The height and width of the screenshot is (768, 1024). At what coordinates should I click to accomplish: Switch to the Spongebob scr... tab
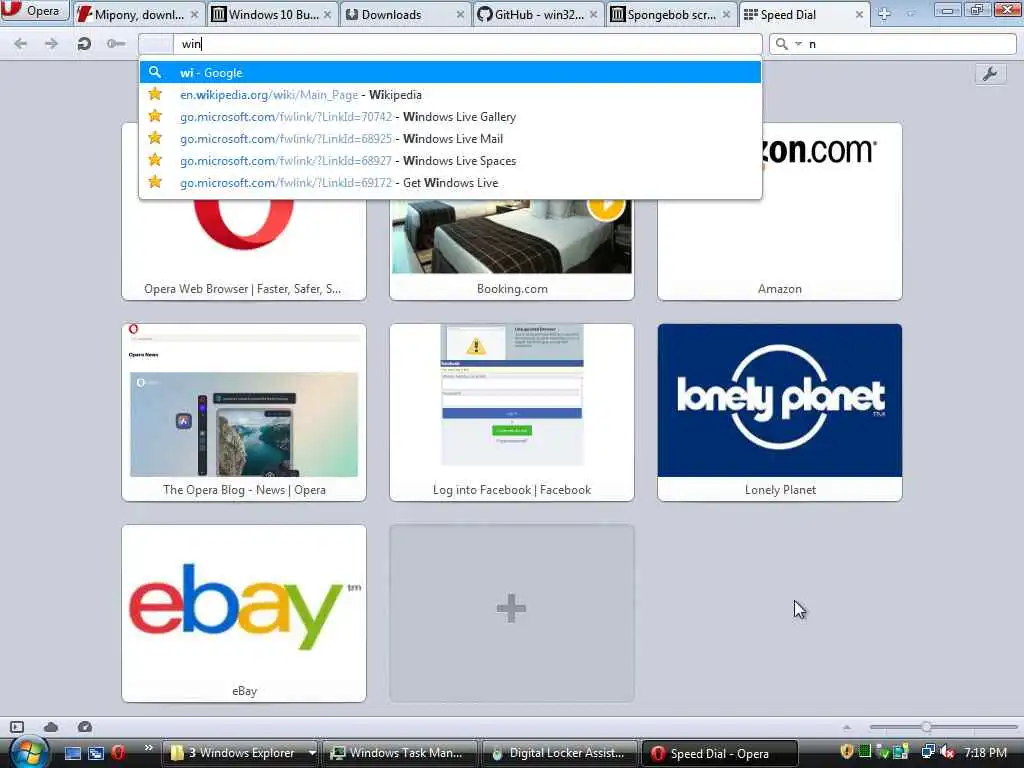671,14
